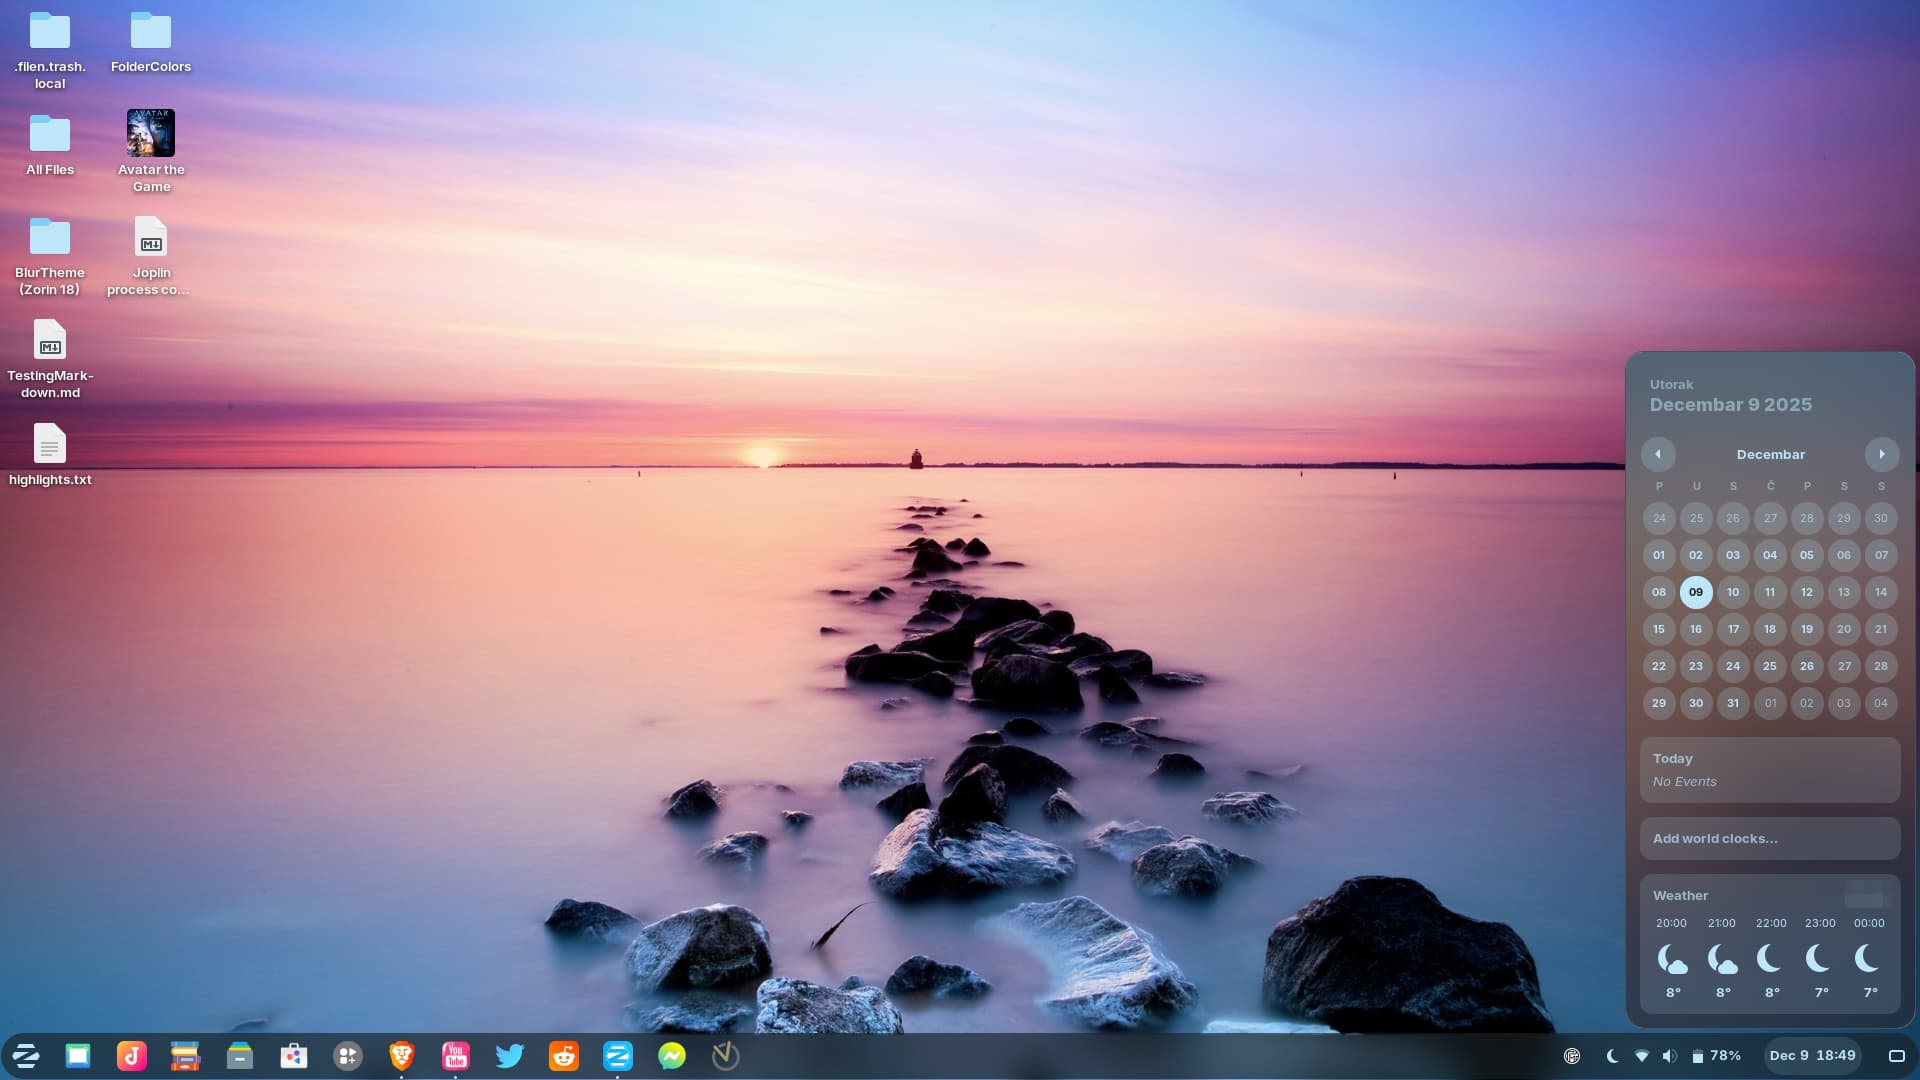
Task: Click the volume speaker tray icon
Action: [1669, 1056]
